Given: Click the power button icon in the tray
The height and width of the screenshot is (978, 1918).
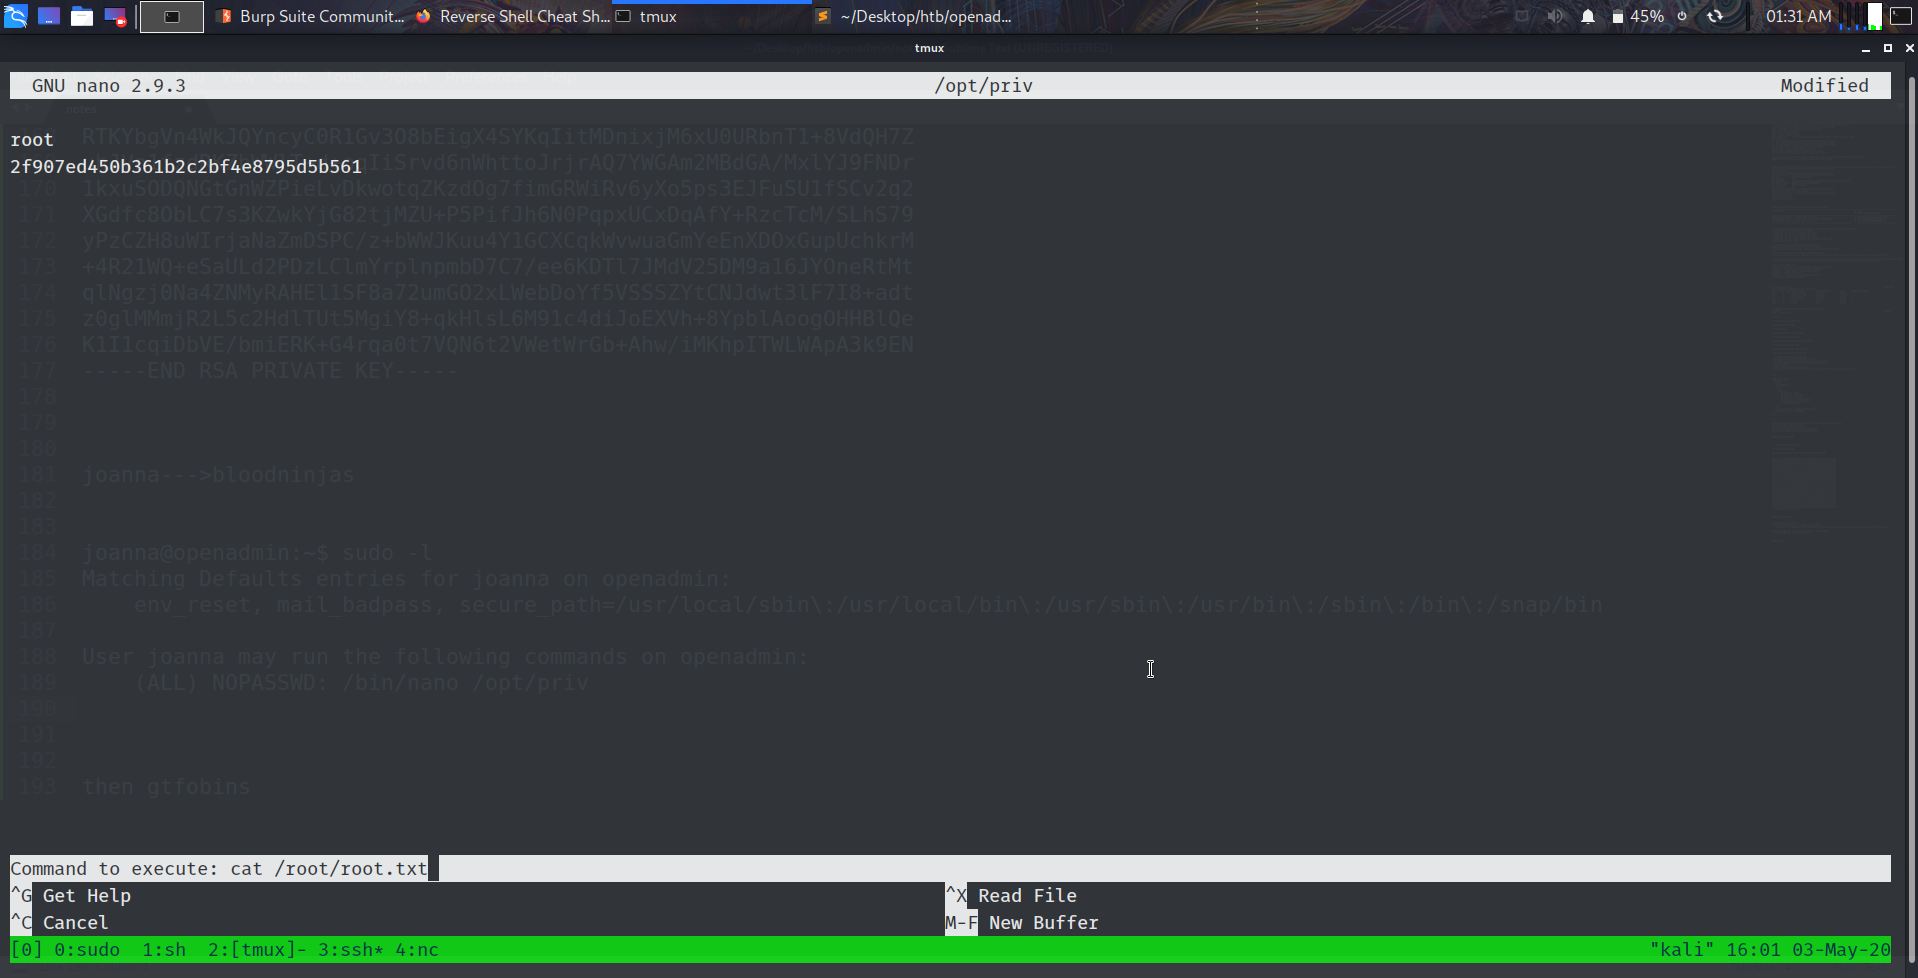Looking at the screenshot, I should [x=1682, y=16].
